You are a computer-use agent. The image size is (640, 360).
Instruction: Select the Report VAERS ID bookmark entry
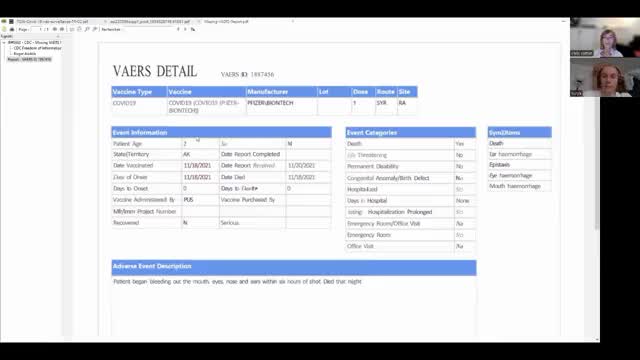(x=29, y=59)
